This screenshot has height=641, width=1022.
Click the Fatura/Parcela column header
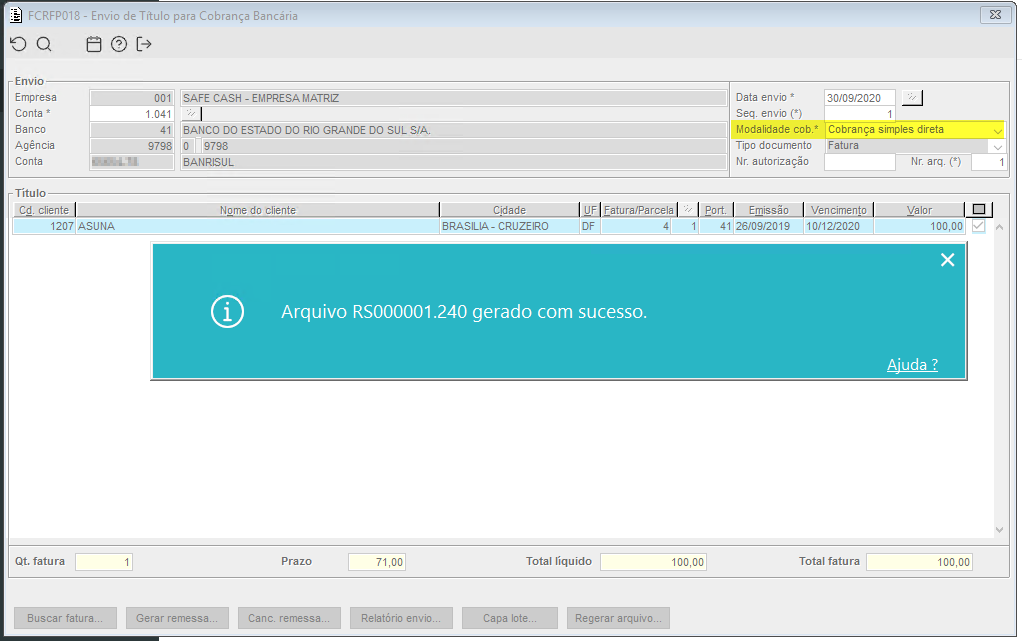[x=639, y=210]
